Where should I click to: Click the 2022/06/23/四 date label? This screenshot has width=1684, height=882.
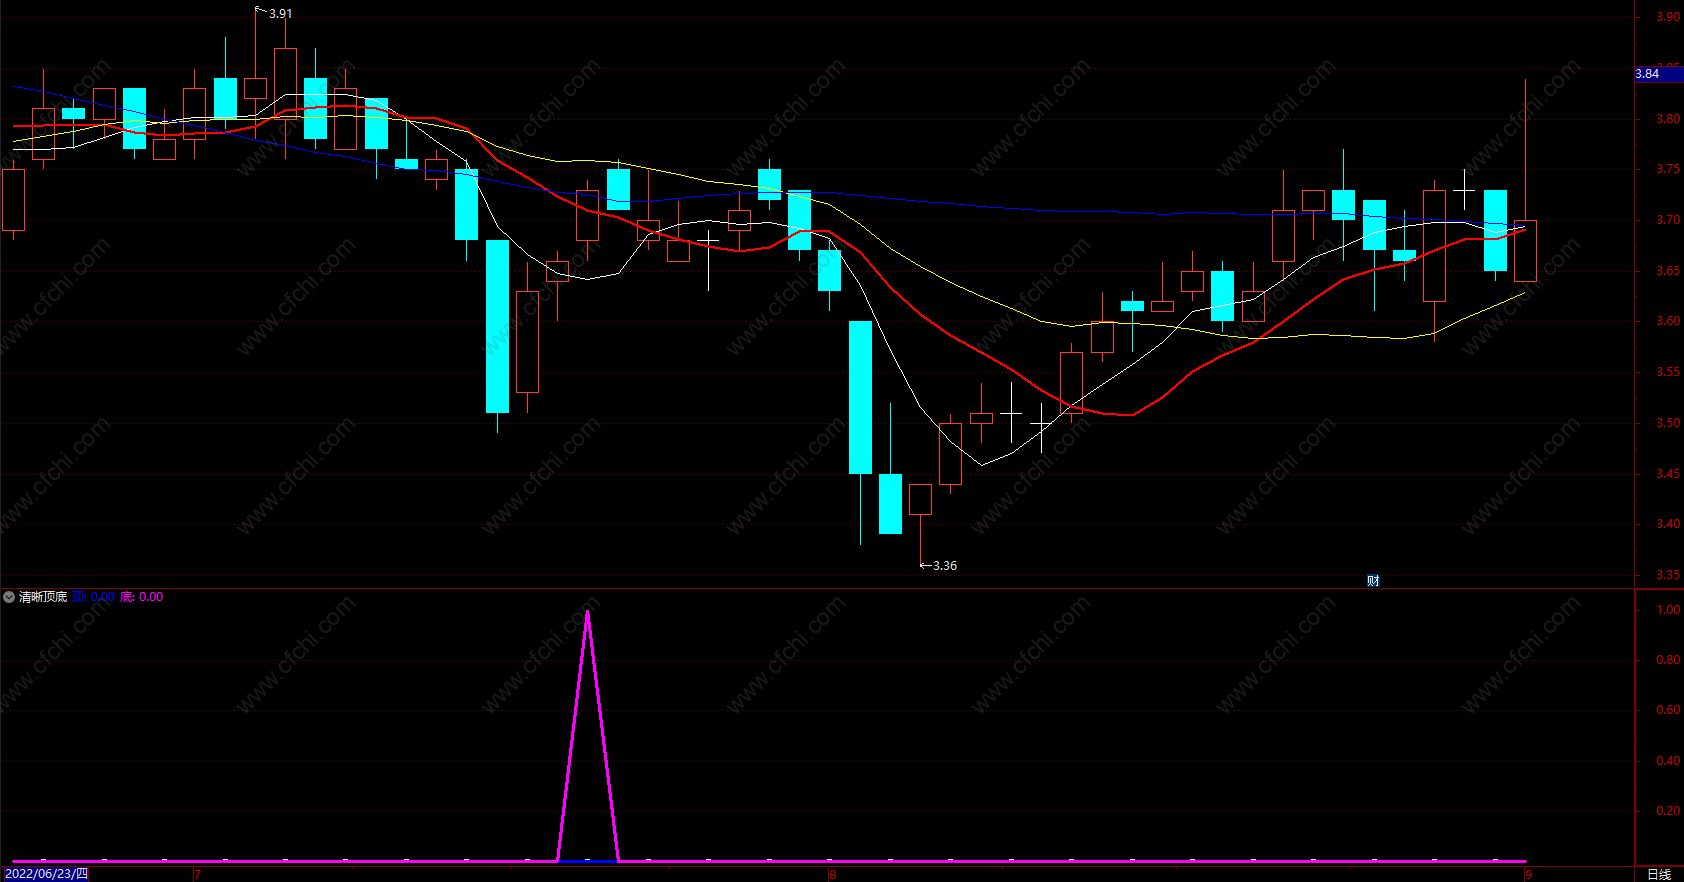46,874
